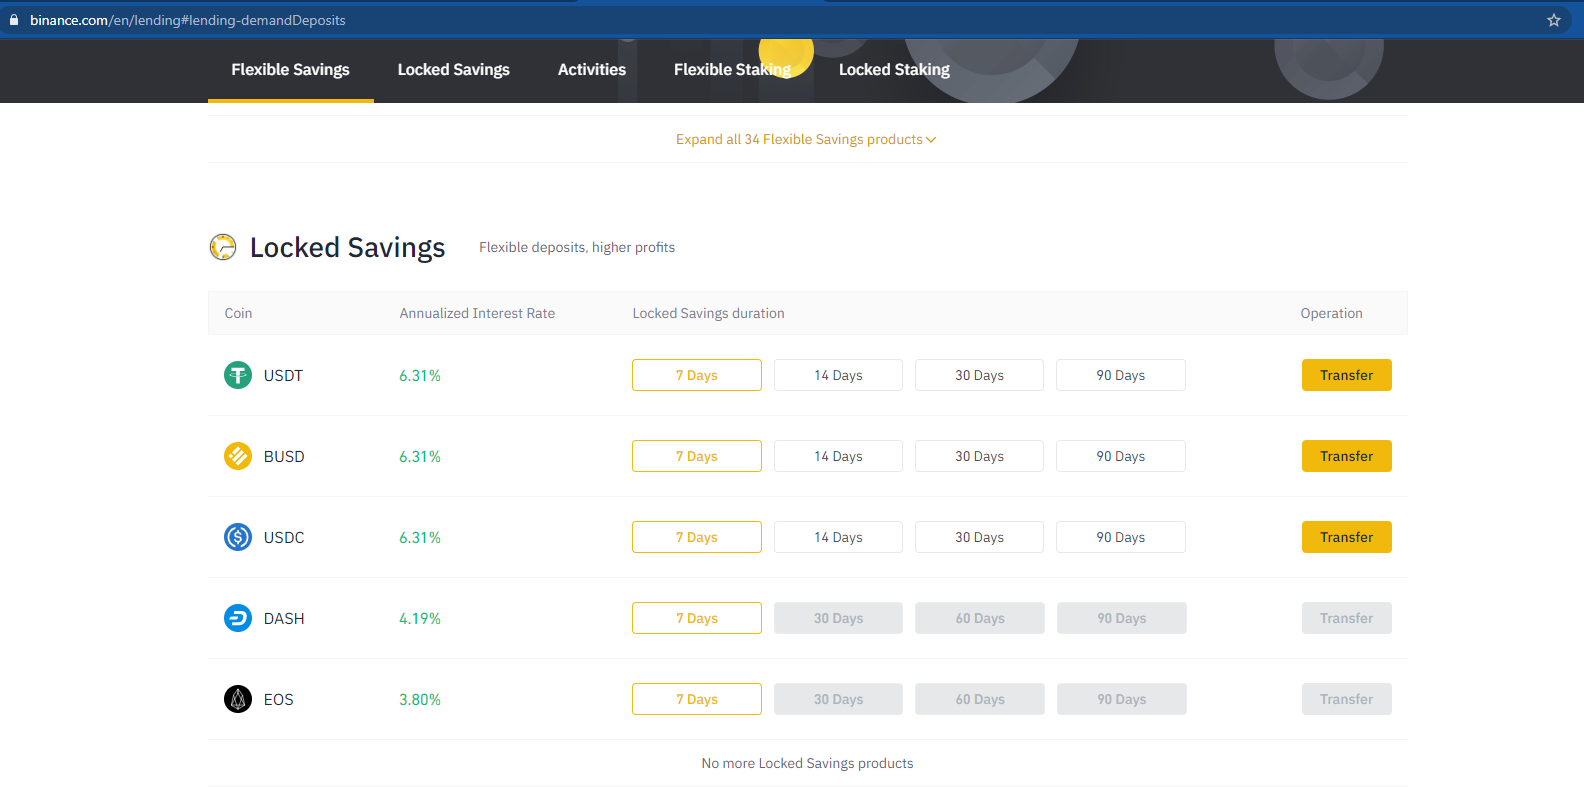
Task: Click 'Flexible deposits, higher profits' subtitle
Action: 577,247
